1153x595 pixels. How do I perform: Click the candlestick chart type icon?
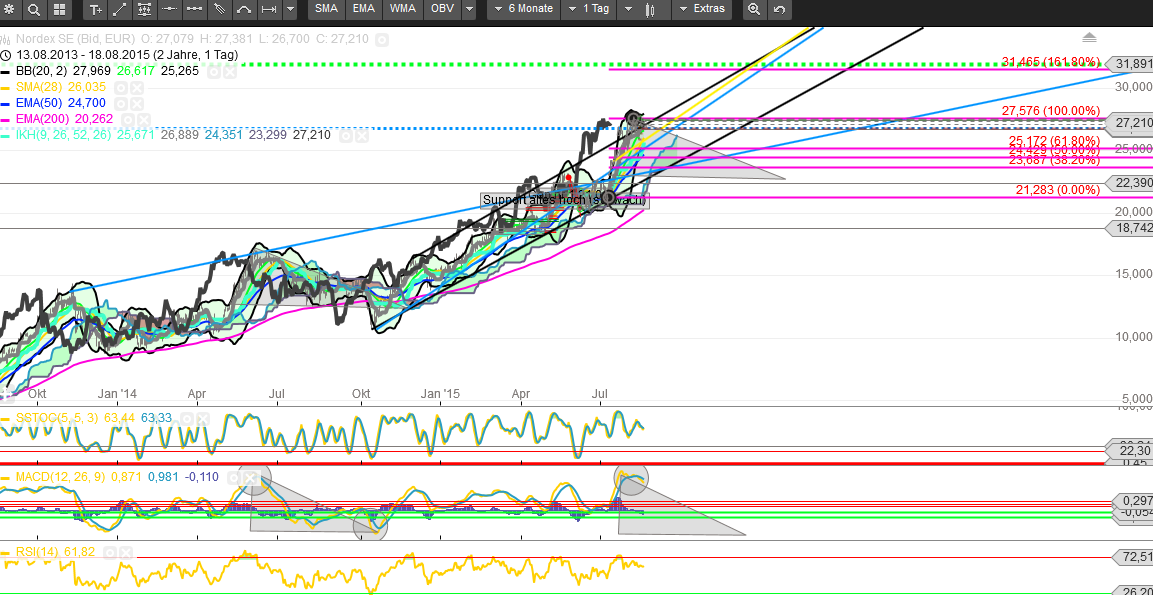click(x=650, y=10)
